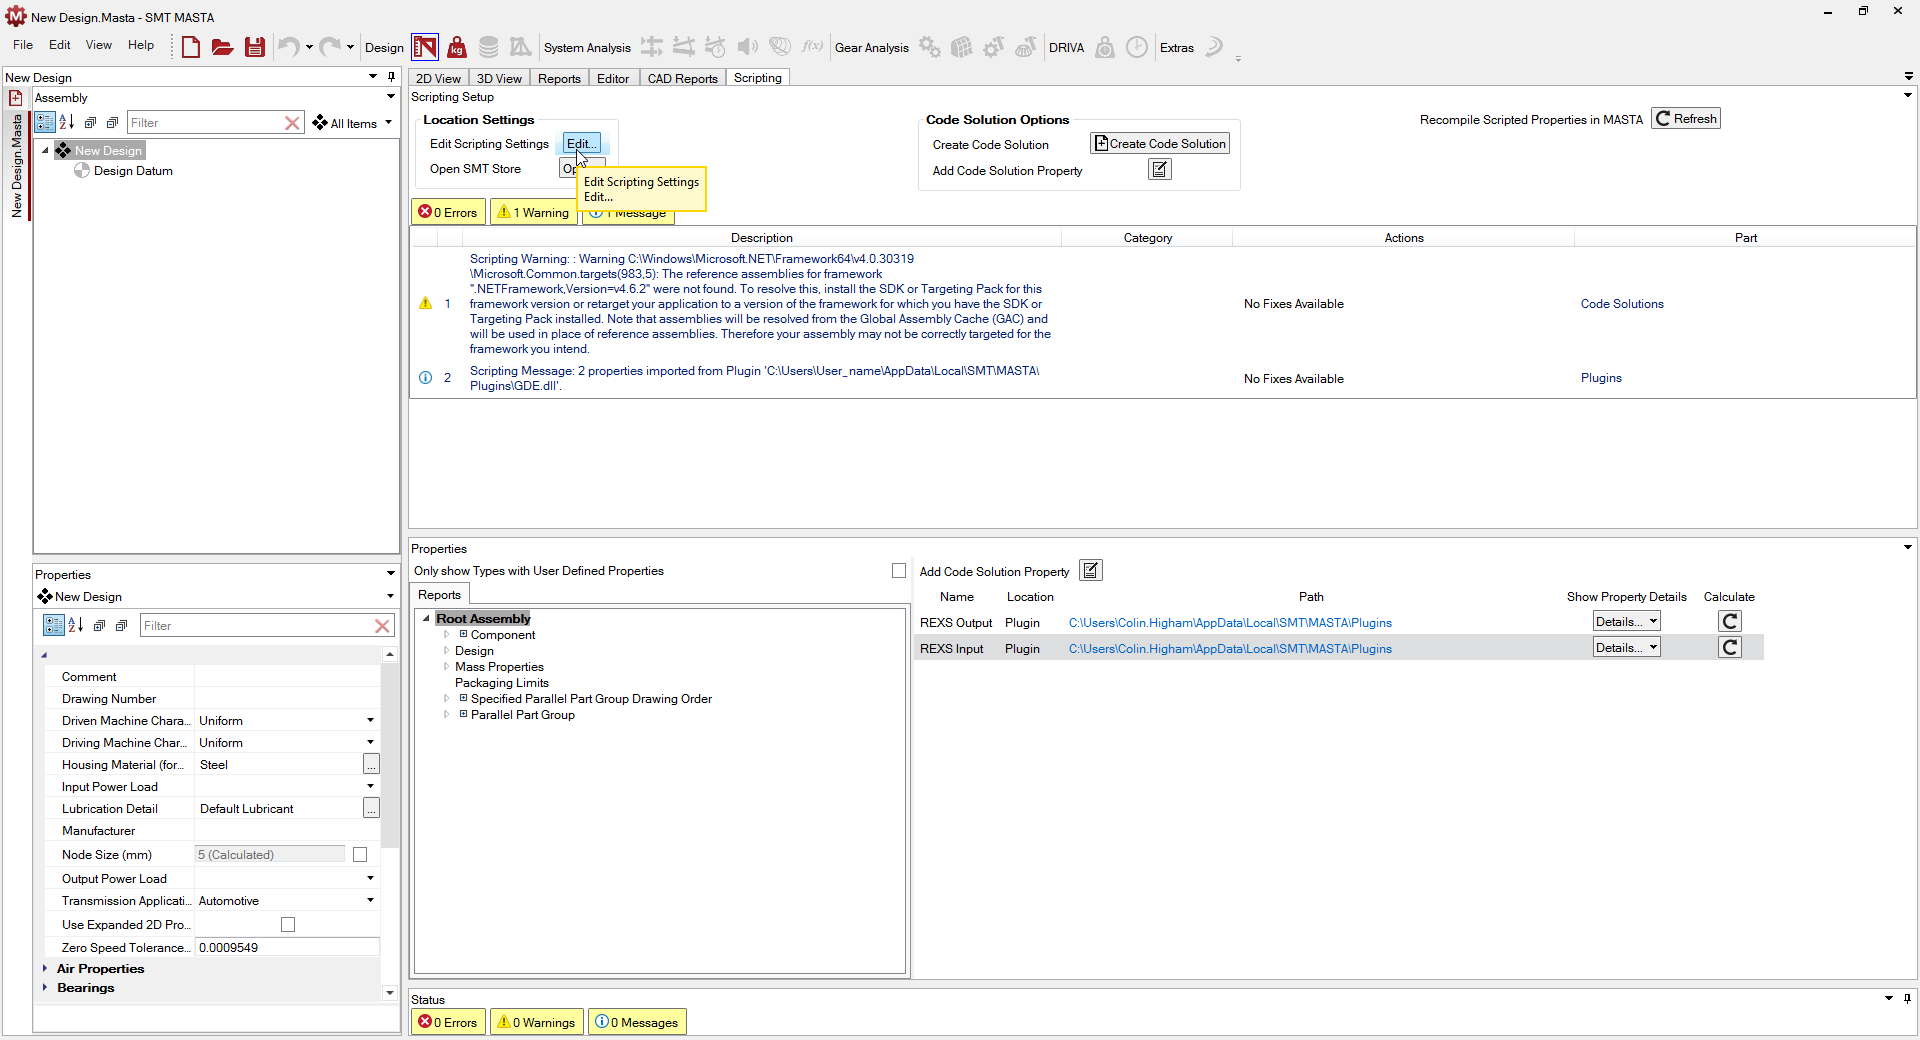Click the Extras crescent icon
1920x1040 pixels.
tap(1214, 47)
